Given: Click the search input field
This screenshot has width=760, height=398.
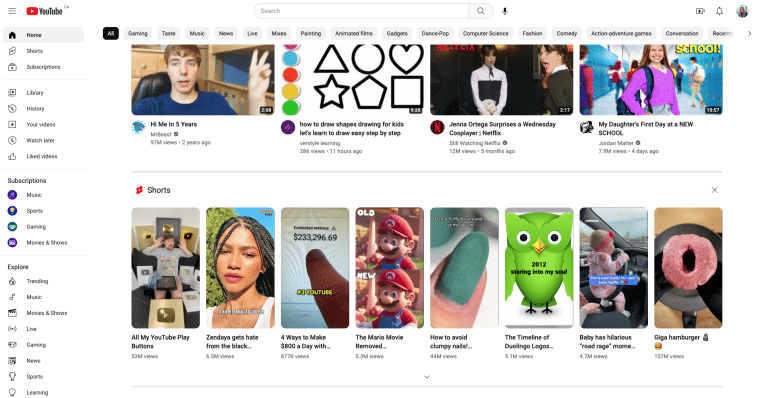Looking at the screenshot, I should (x=361, y=11).
